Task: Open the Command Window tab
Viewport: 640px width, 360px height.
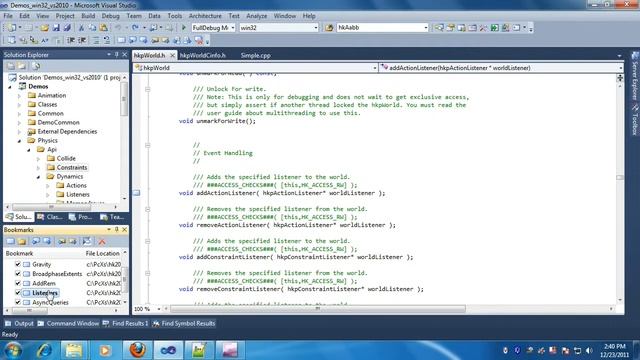Action: pos(68,323)
